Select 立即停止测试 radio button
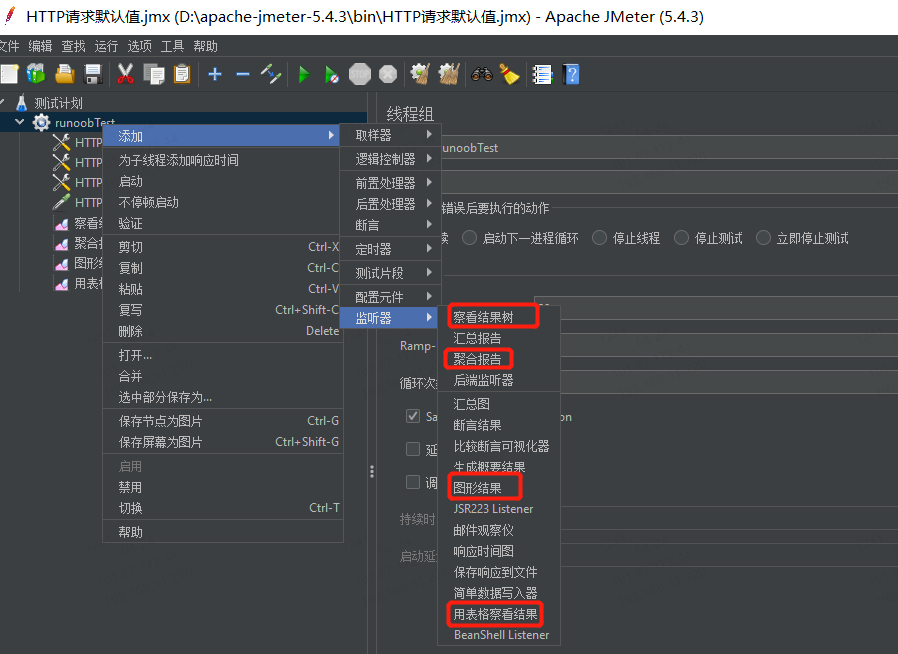 point(763,238)
